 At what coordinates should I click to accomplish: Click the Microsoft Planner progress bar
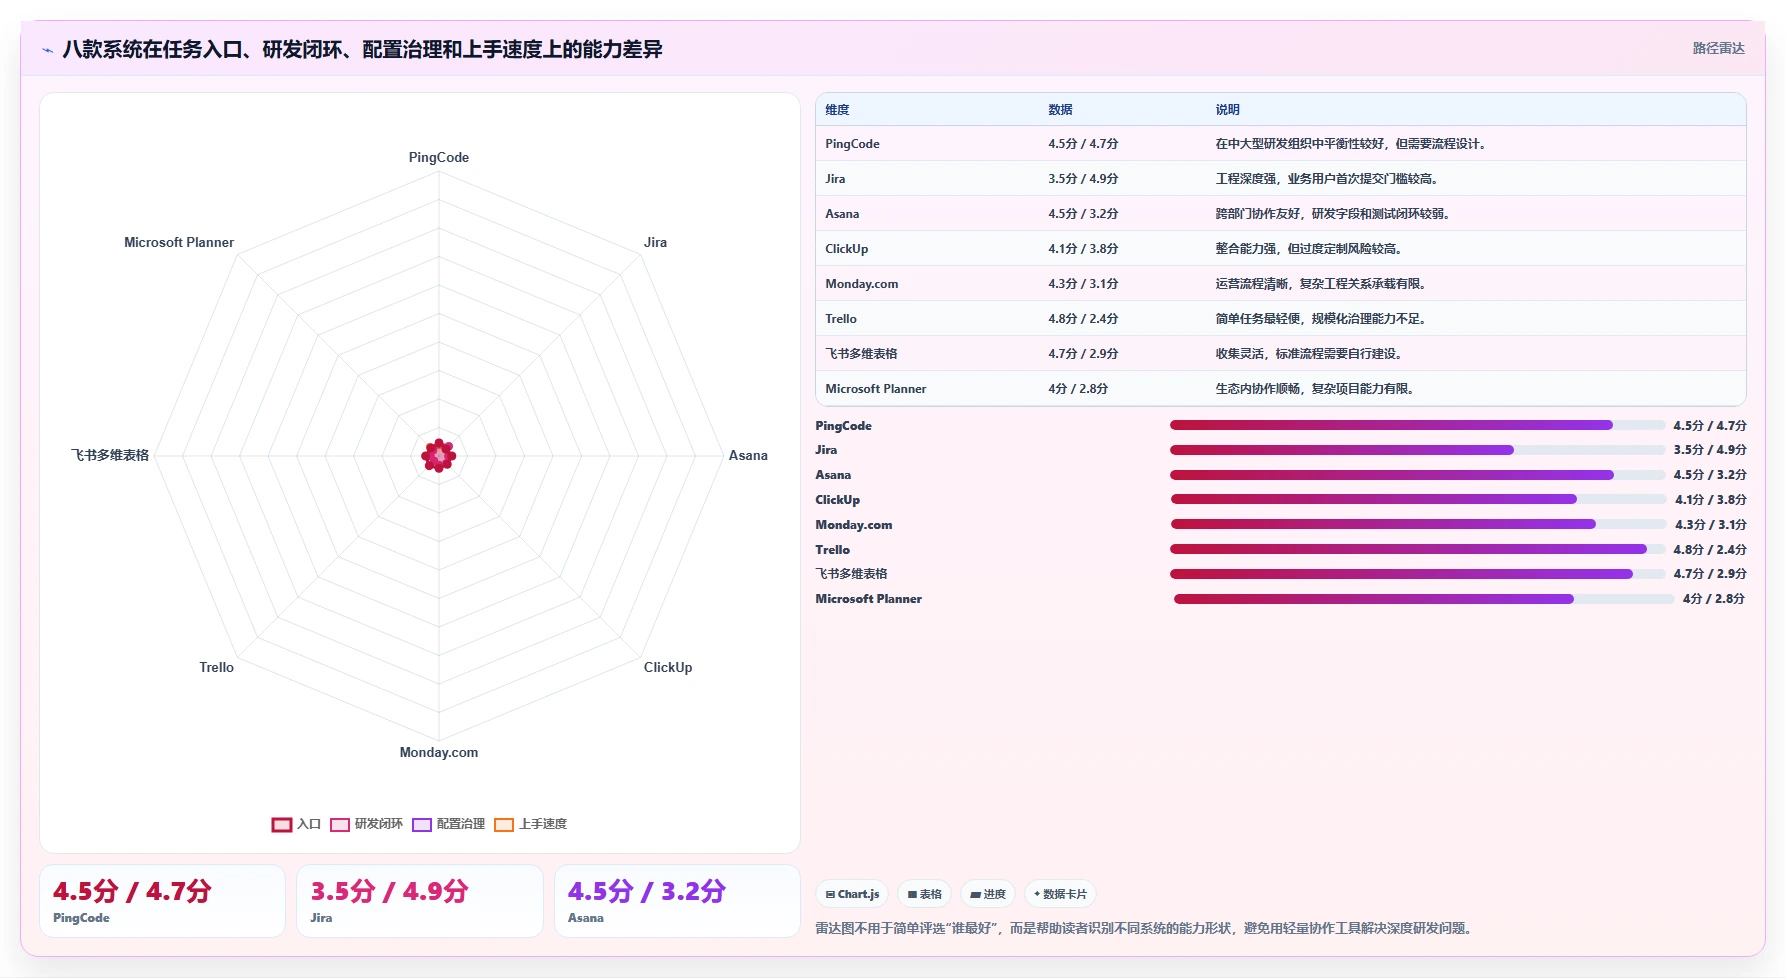[x=1423, y=599]
